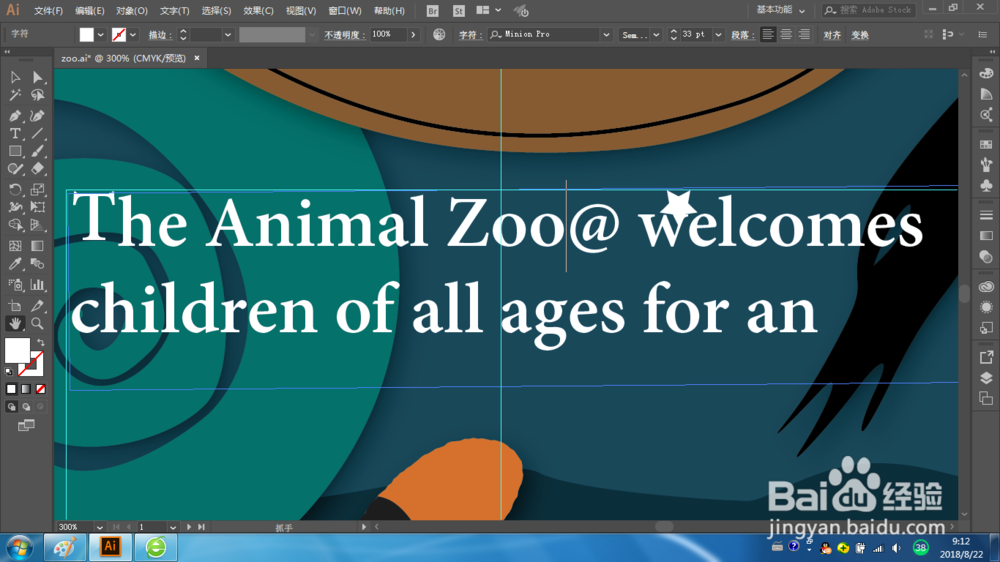The width and height of the screenshot is (1000, 562).
Task: Click the 描边 stroke label link
Action: pos(159,35)
